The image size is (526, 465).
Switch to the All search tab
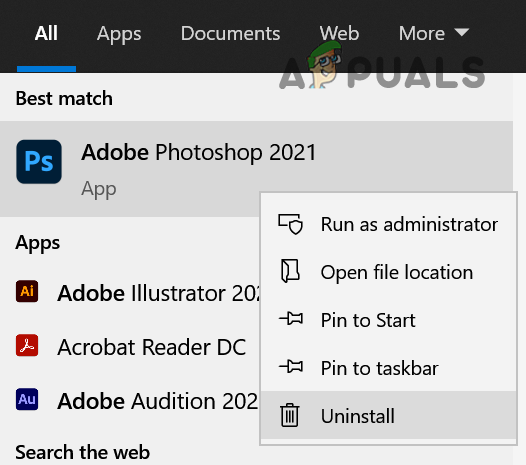(46, 34)
